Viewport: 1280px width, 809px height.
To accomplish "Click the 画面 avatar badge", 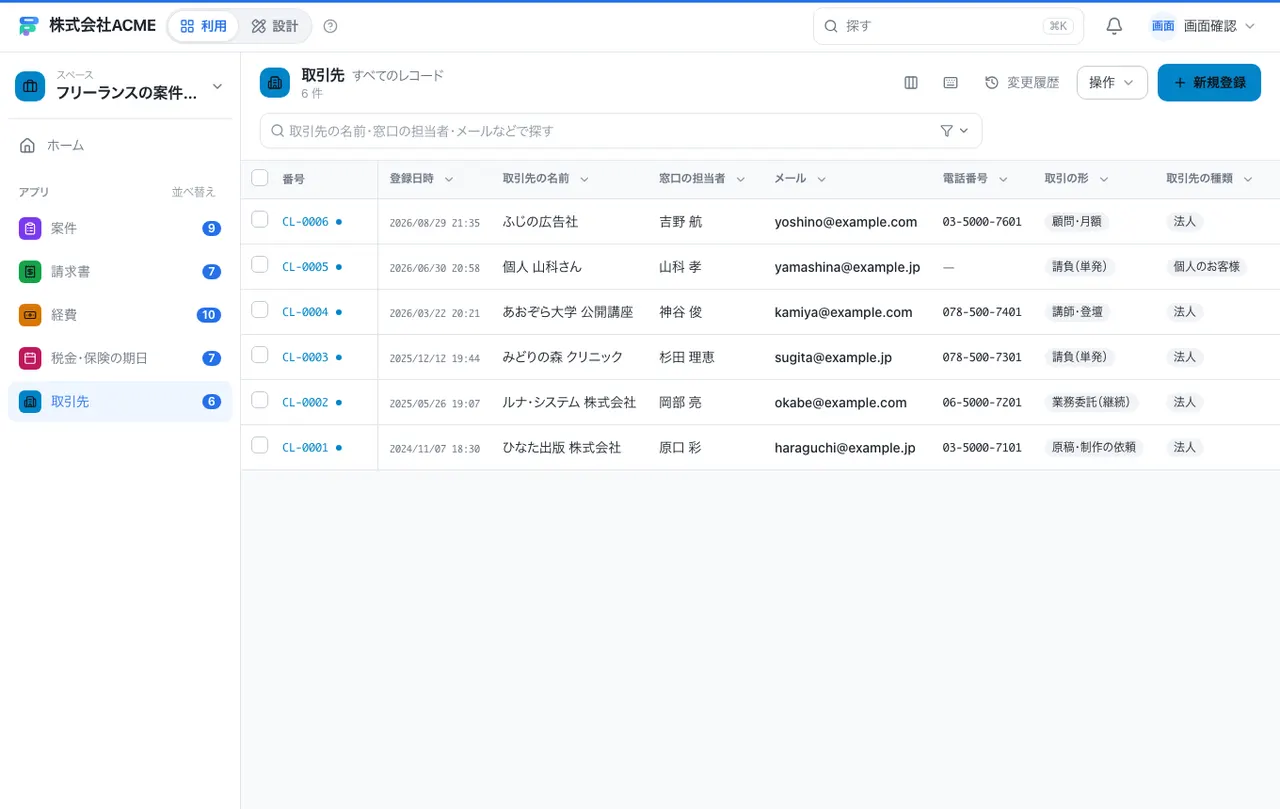I will pyautogui.click(x=1163, y=26).
